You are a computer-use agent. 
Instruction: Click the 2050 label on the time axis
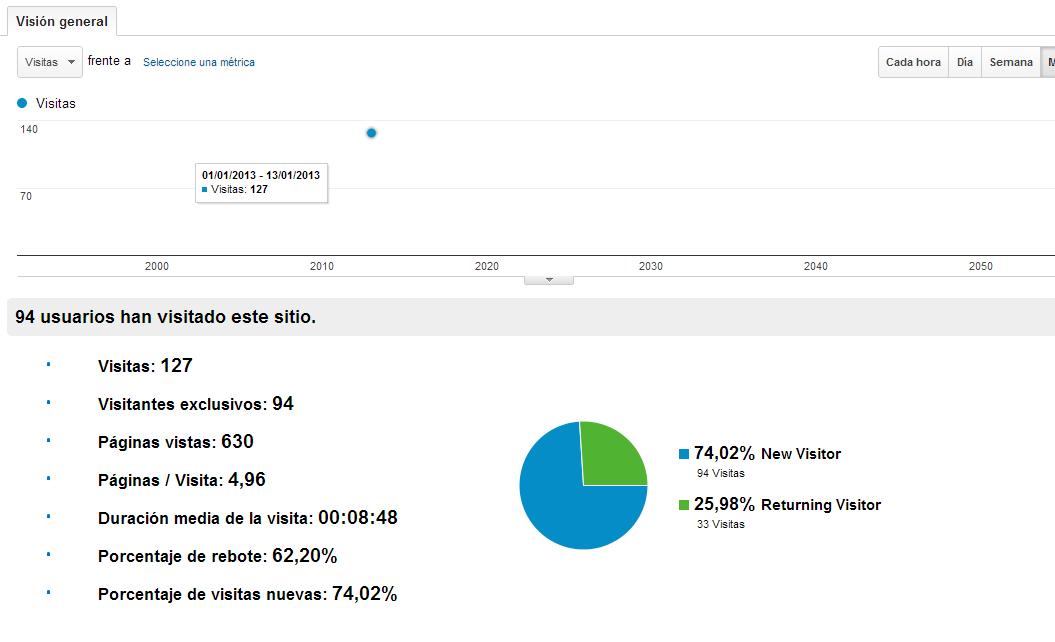[x=980, y=266]
